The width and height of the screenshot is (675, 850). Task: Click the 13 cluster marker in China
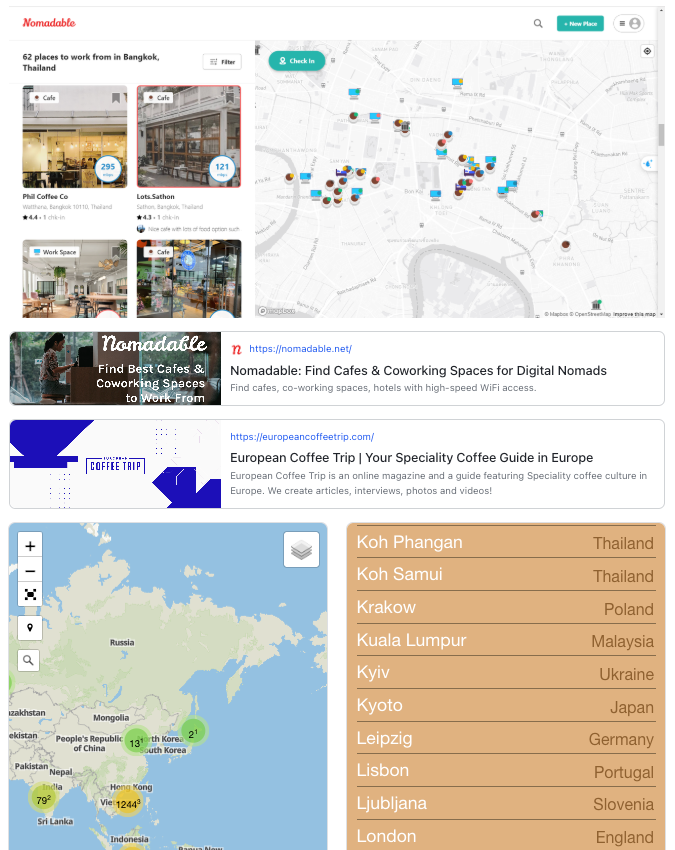tap(136, 742)
